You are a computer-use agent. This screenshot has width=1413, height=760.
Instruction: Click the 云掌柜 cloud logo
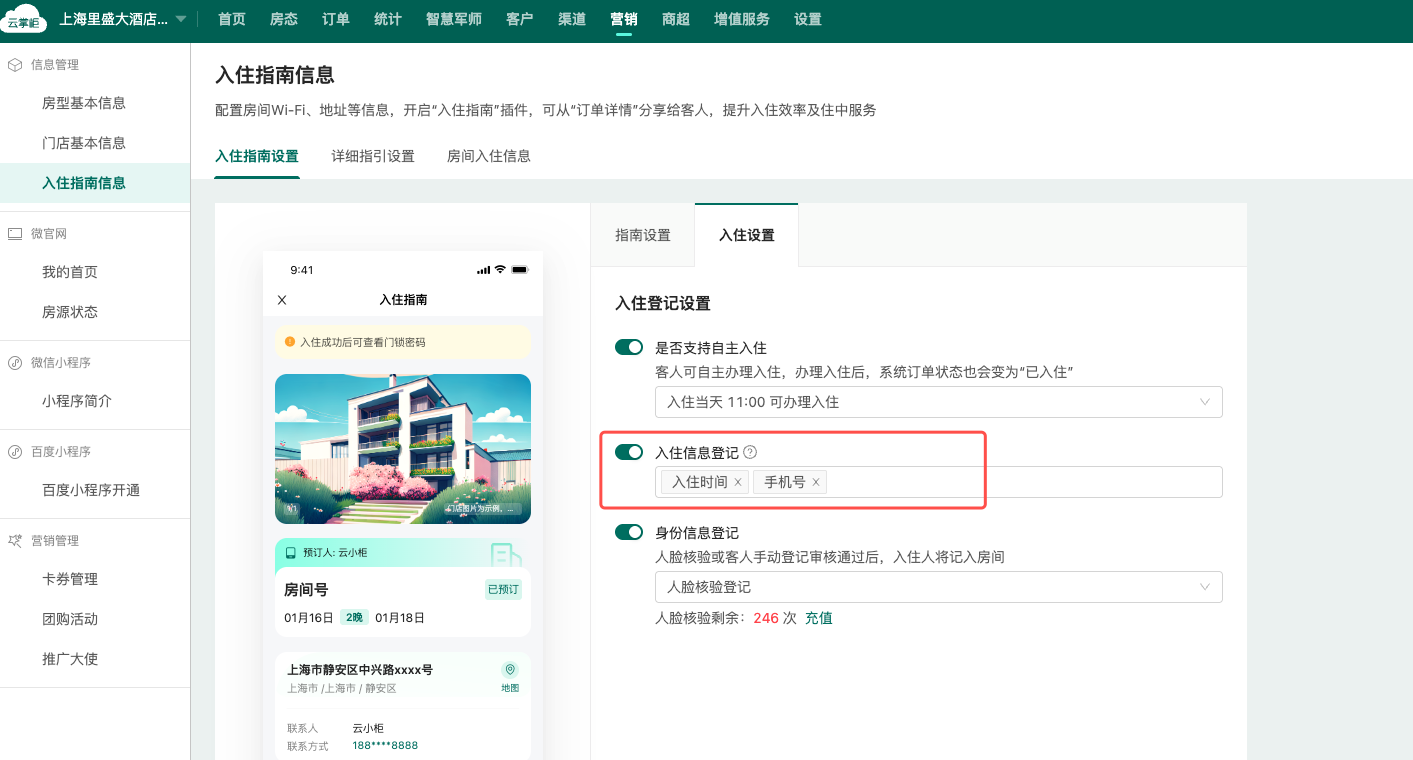[x=24, y=19]
